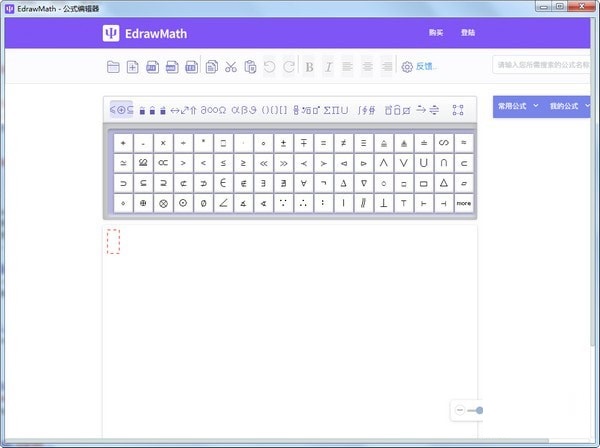Click the zoom slider handle
Image resolution: width=600 pixels, height=448 pixels.
click(x=480, y=410)
